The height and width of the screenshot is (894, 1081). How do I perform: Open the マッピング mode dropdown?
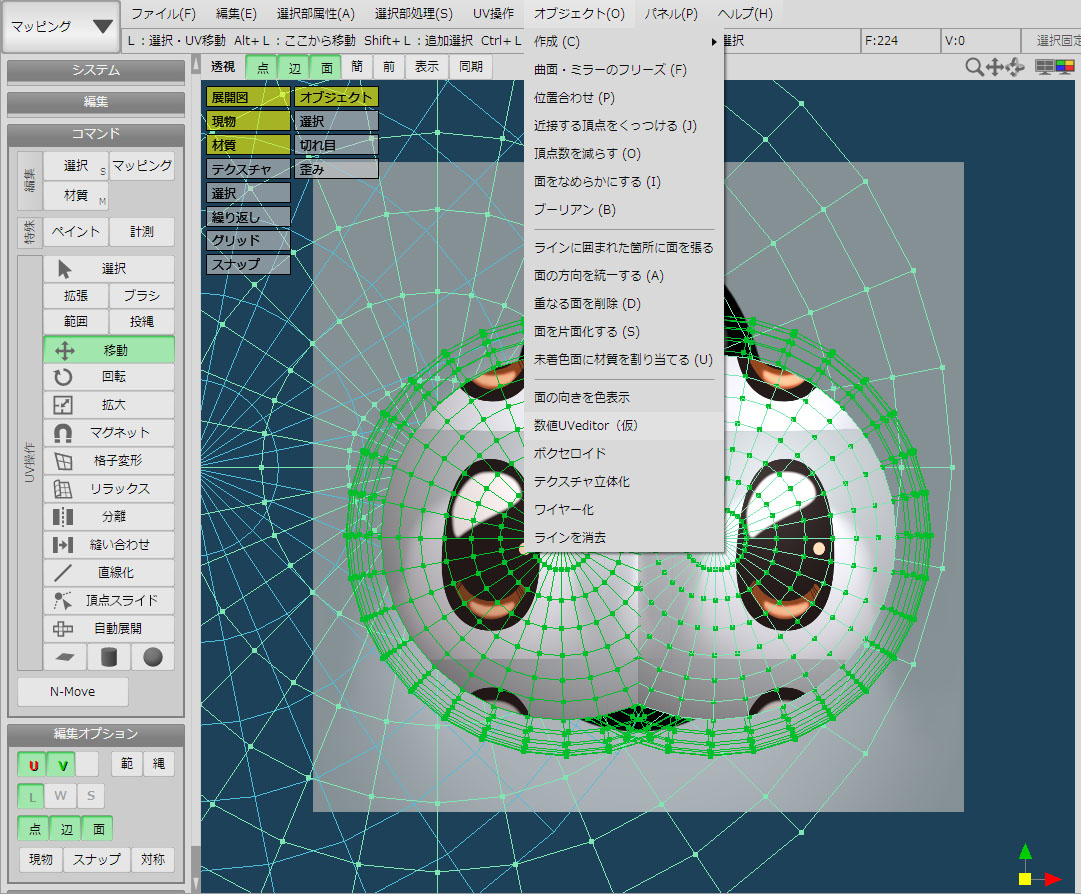[61, 27]
